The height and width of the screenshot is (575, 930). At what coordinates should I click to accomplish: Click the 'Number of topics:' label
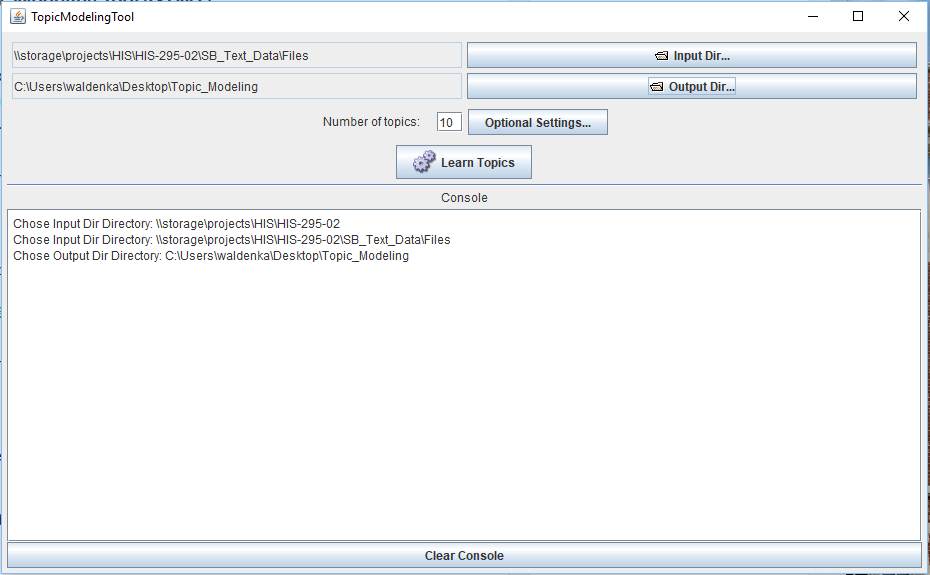[371, 122]
